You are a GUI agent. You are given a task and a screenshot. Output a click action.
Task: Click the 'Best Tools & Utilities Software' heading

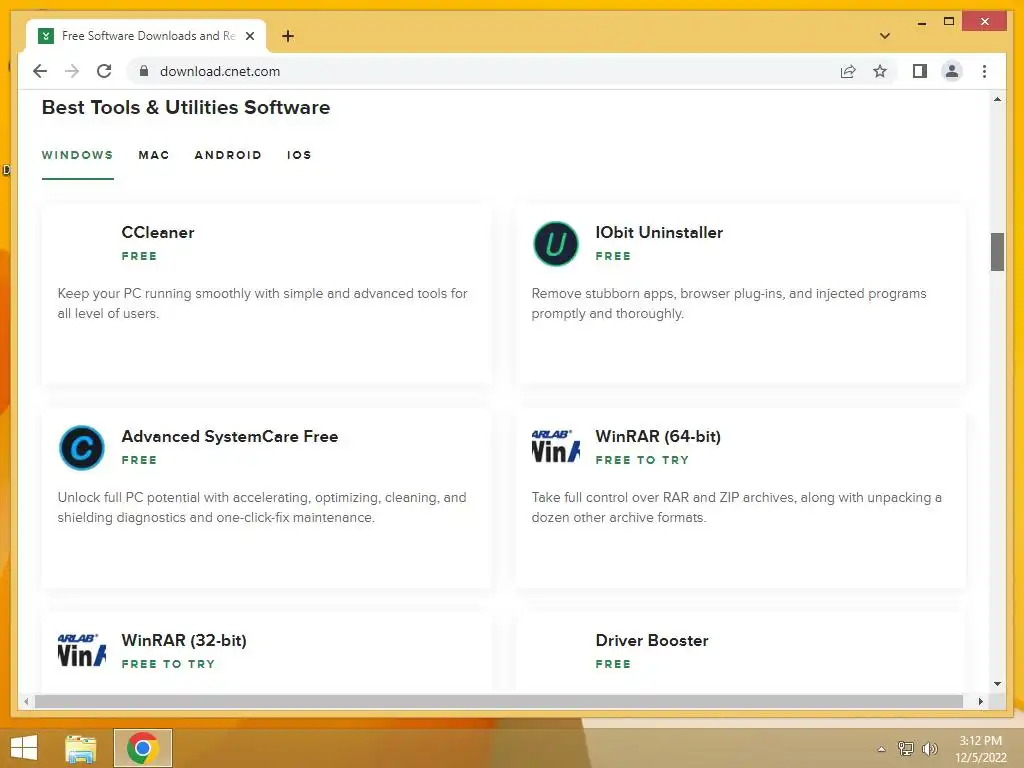coord(186,107)
